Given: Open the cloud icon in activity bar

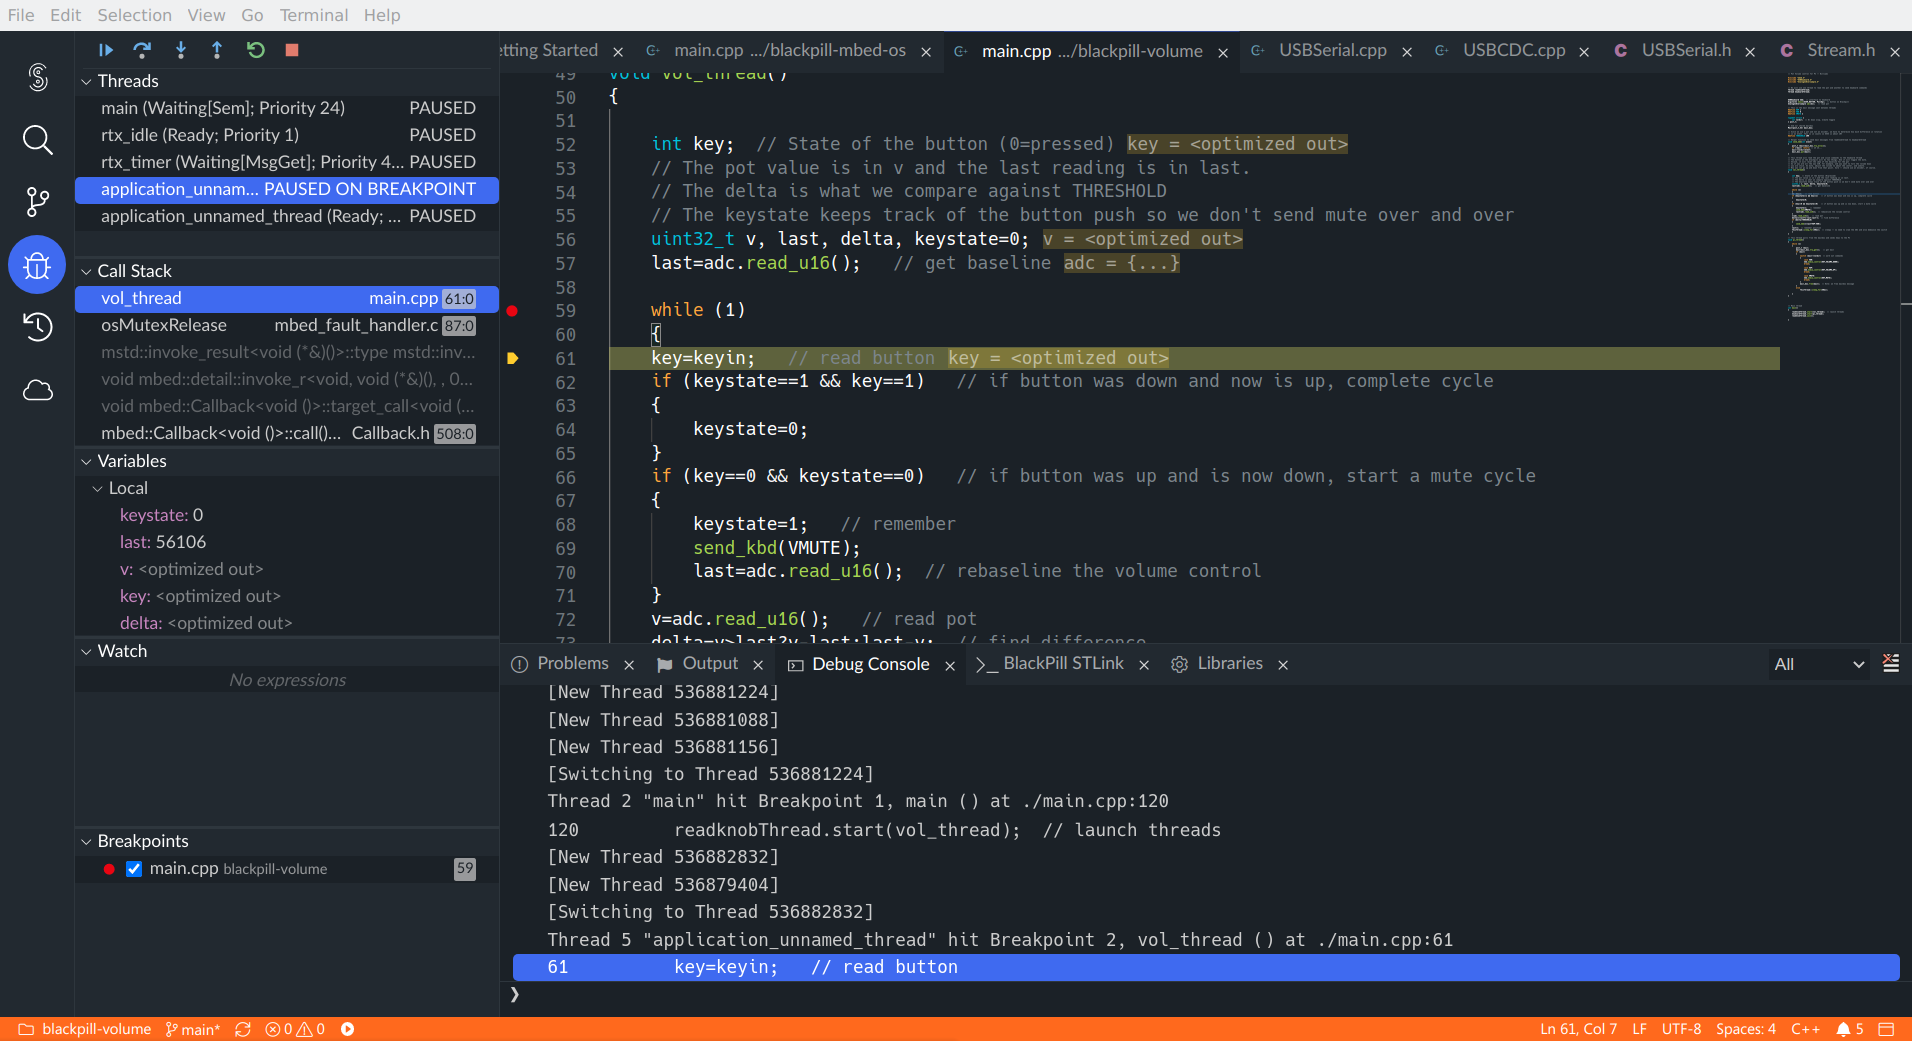Looking at the screenshot, I should coord(37,390).
